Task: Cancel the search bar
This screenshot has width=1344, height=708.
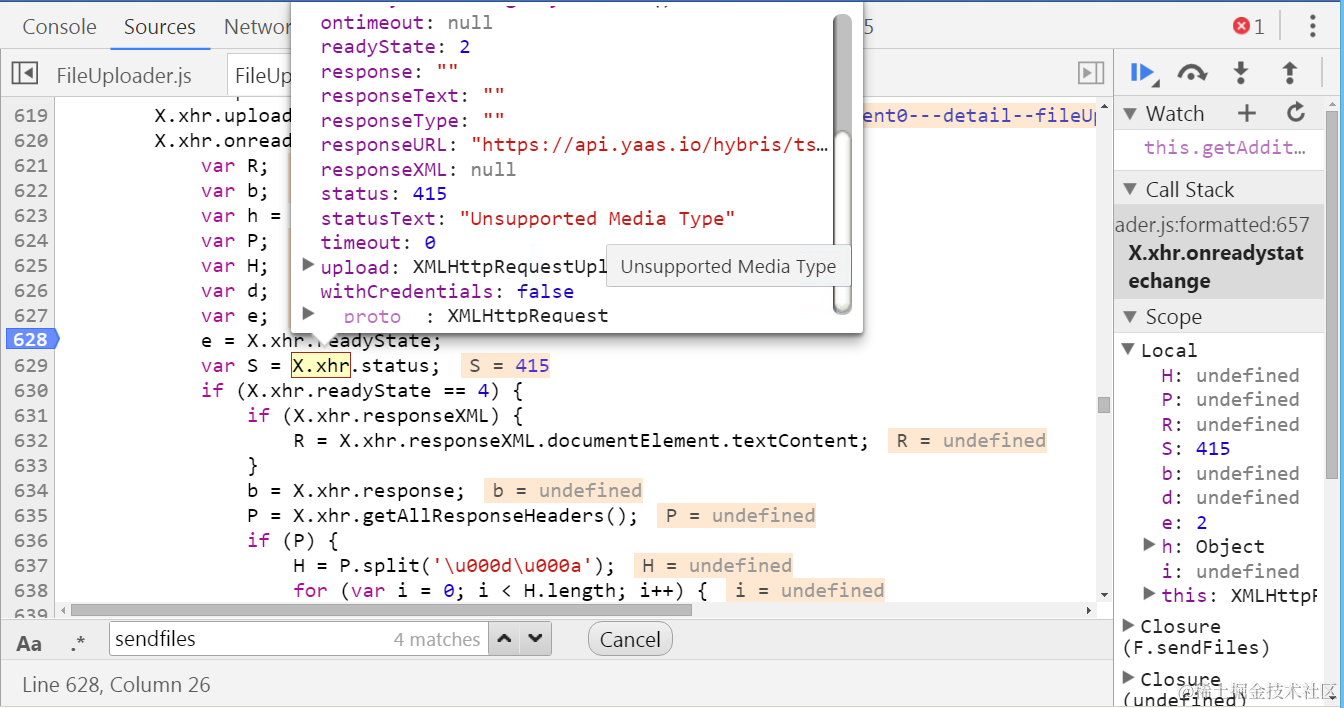Action: click(x=630, y=639)
